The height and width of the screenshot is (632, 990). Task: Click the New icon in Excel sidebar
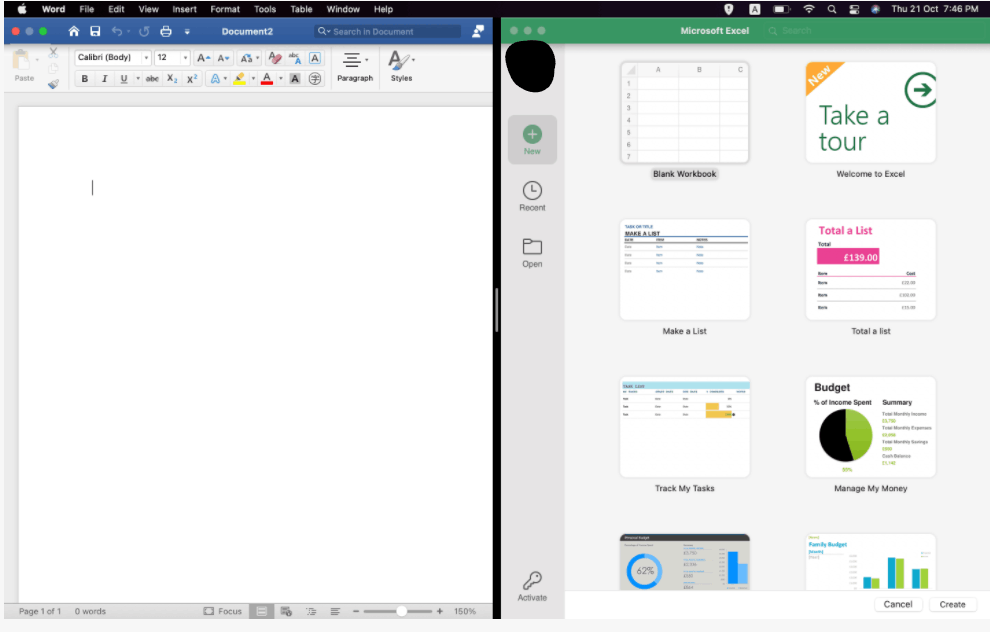(x=532, y=140)
